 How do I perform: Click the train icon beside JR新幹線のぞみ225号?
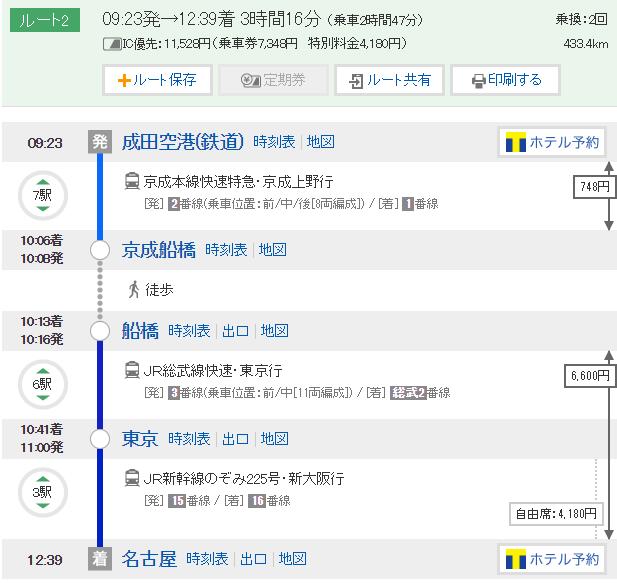tap(132, 478)
